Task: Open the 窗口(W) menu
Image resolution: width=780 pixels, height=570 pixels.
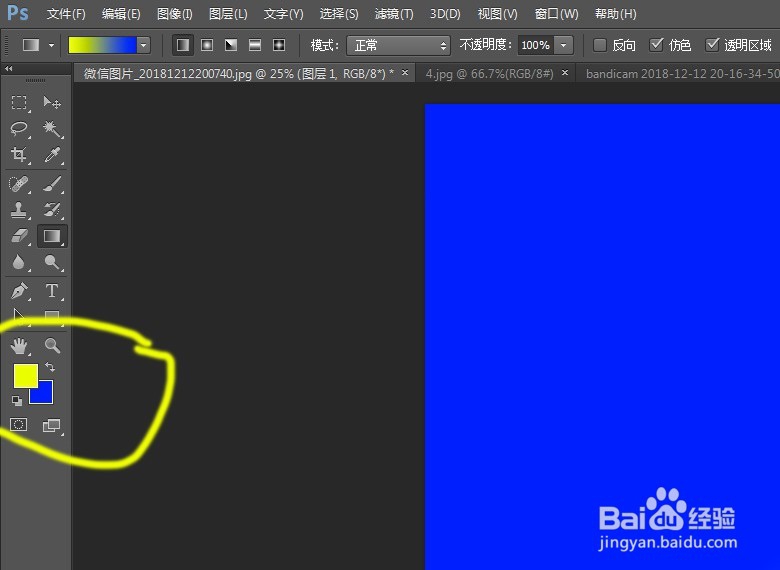Action: click(556, 14)
